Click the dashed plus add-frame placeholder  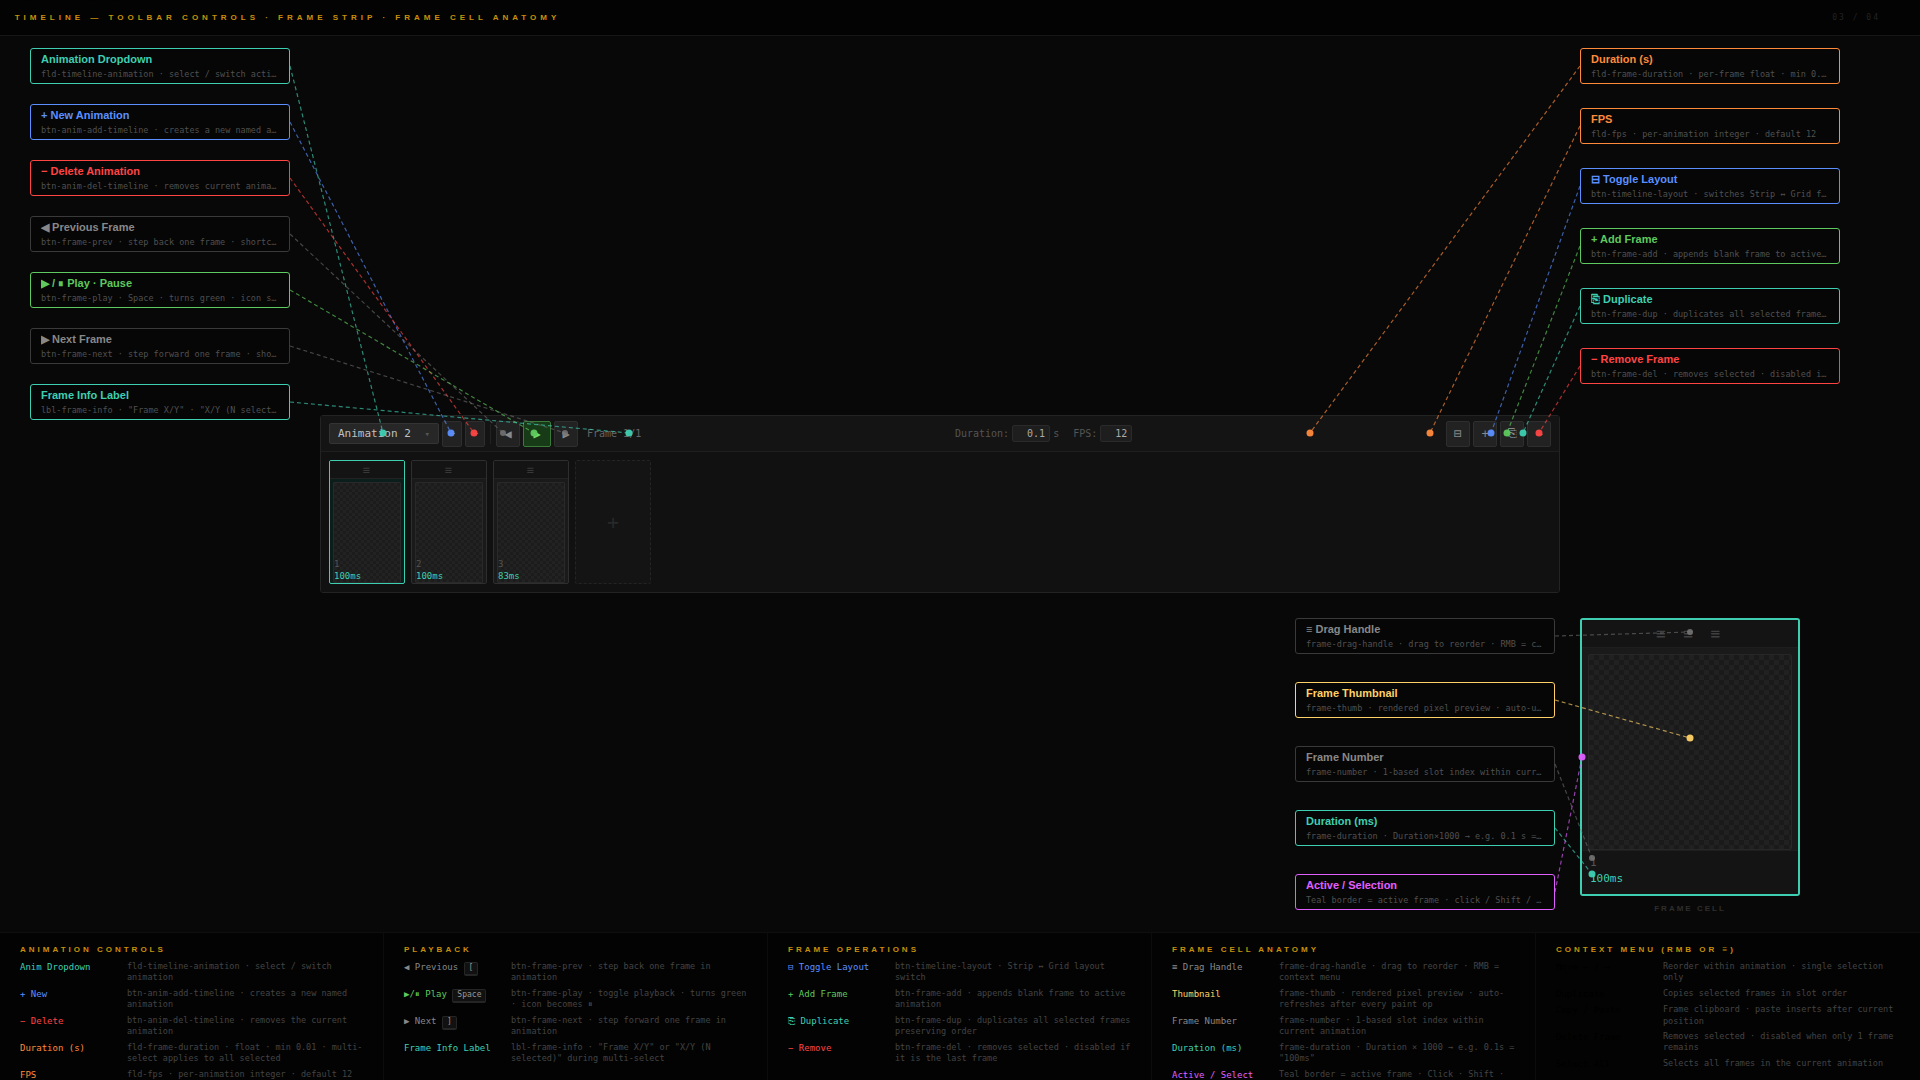point(613,522)
